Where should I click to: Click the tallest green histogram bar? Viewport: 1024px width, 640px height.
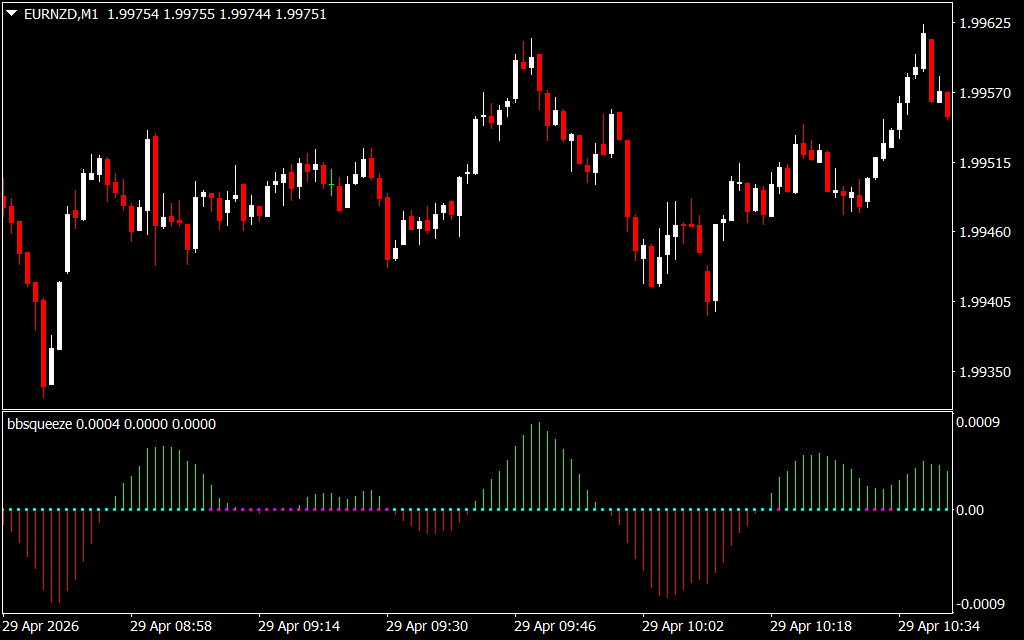(x=539, y=466)
